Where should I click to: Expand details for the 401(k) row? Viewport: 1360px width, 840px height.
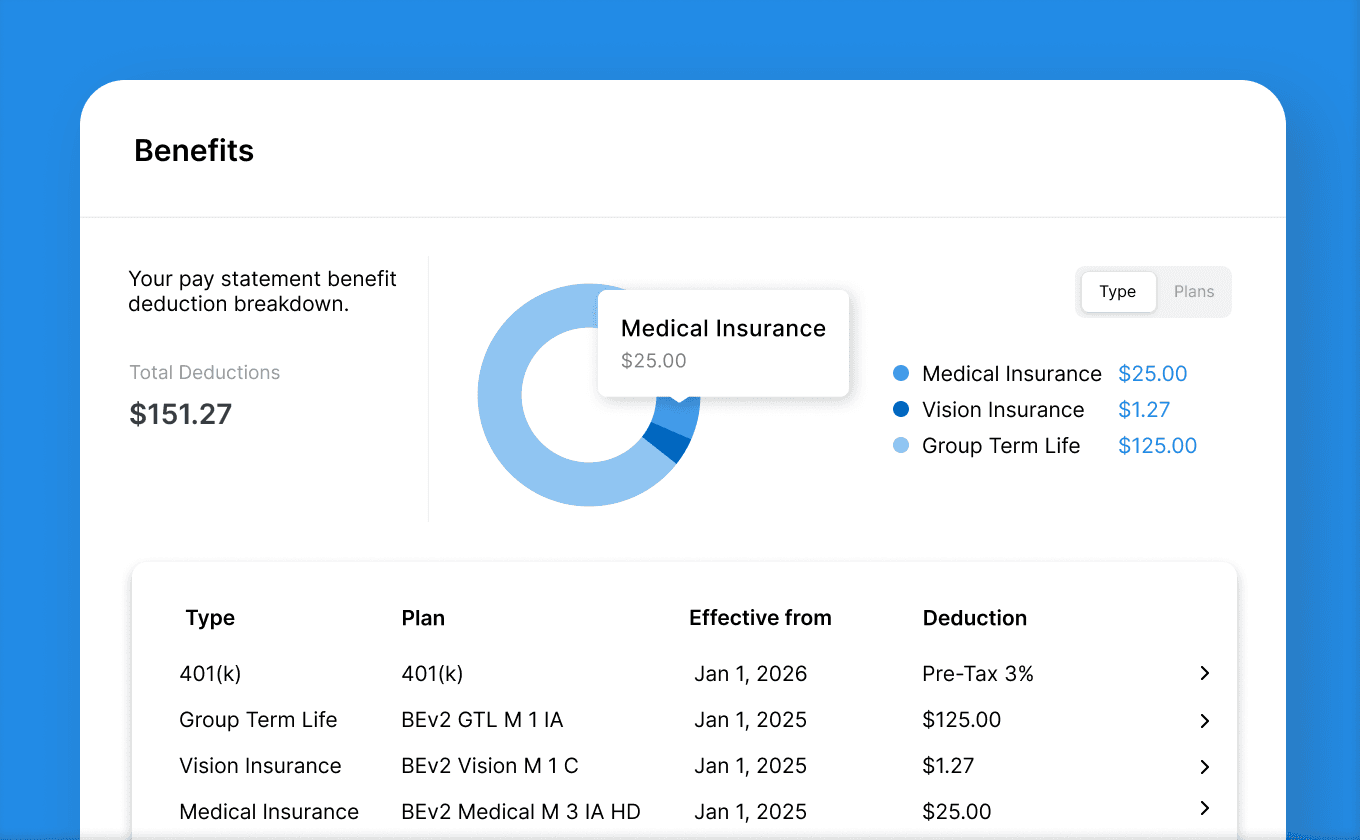[1204, 673]
